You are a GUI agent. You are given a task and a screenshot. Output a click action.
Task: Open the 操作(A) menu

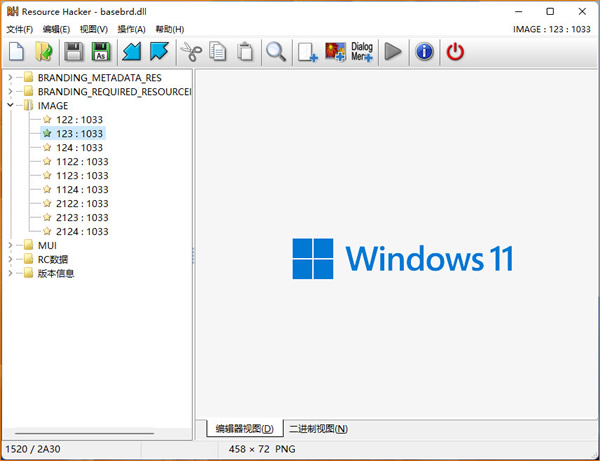pos(132,29)
